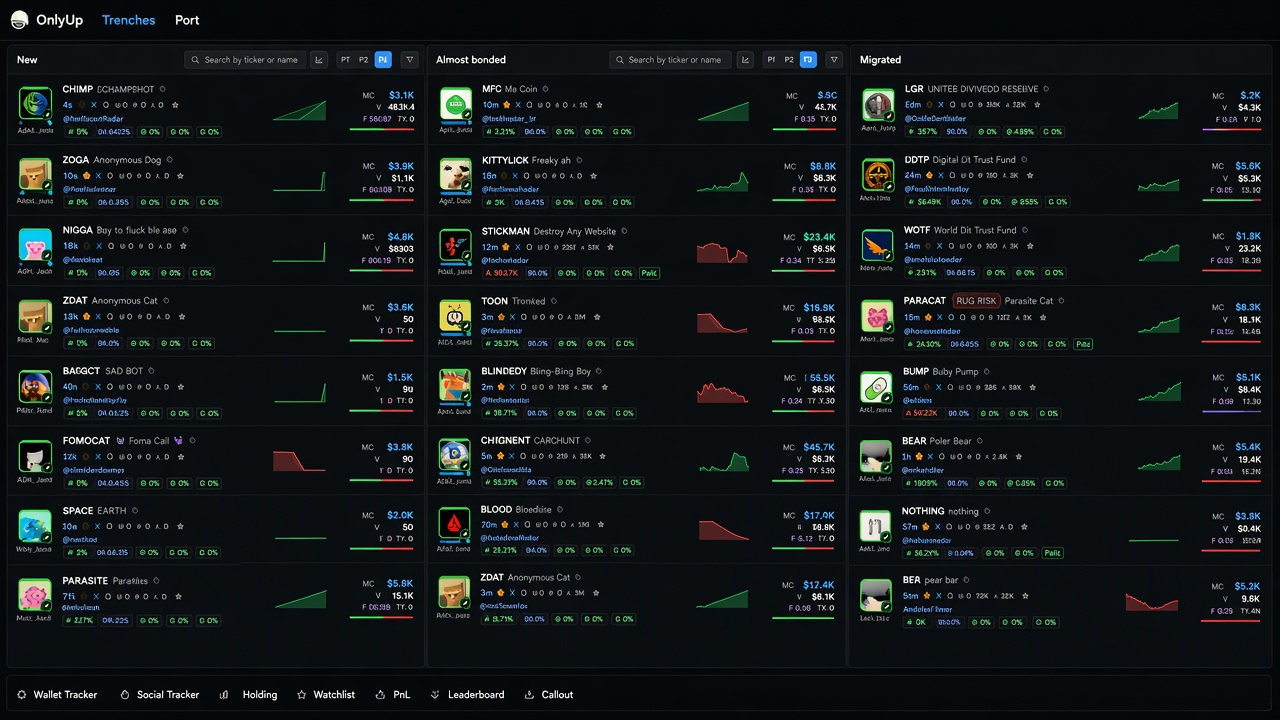
Task: Click copy icon beside STICKMAN Destroy Any Website
Action: click(x=626, y=231)
